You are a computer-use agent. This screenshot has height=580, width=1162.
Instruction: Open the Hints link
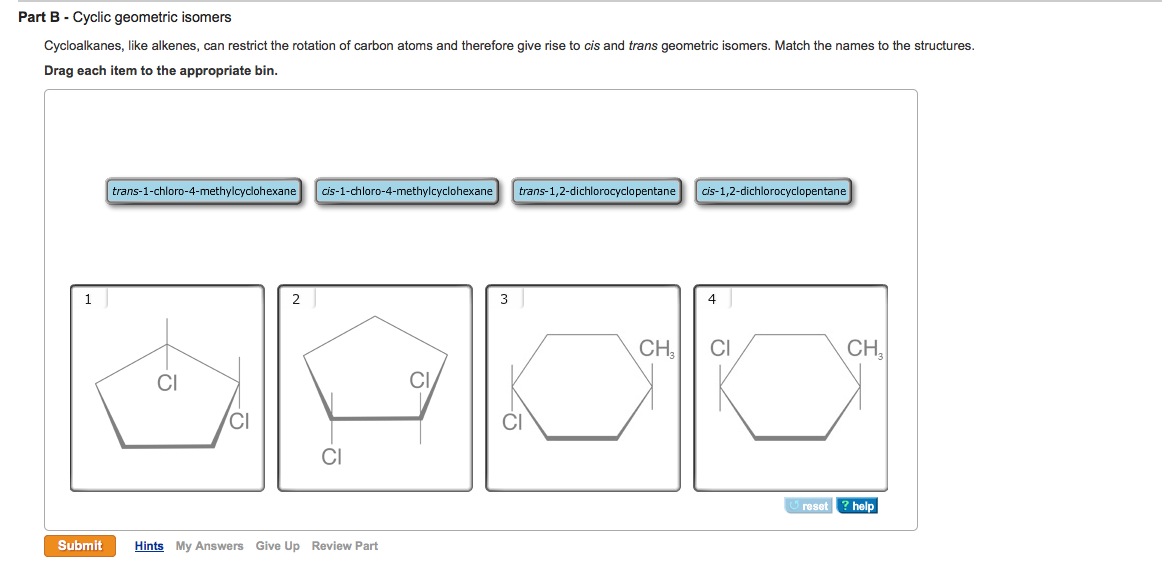point(148,545)
